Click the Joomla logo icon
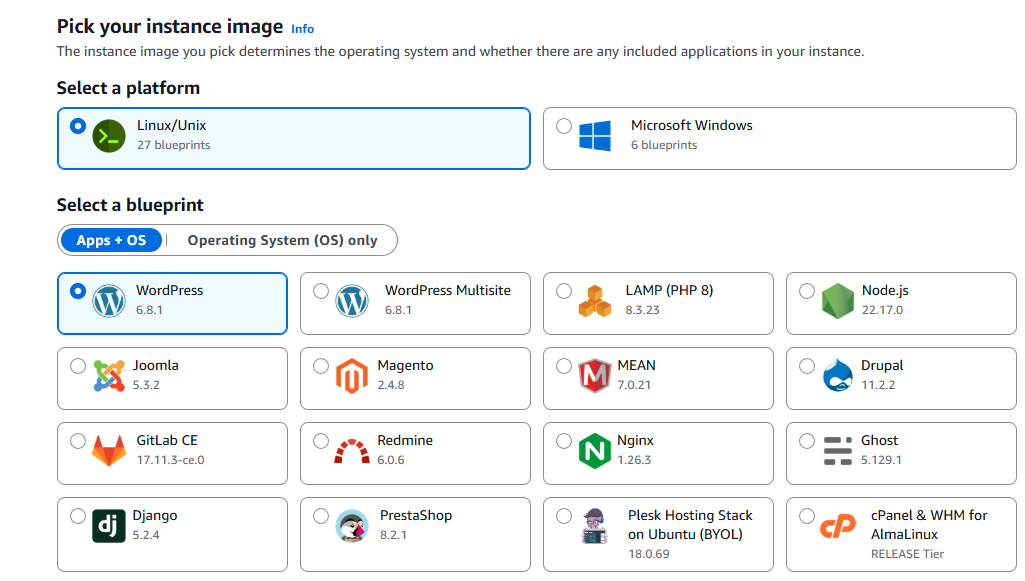This screenshot has width=1025, height=581. tap(109, 376)
